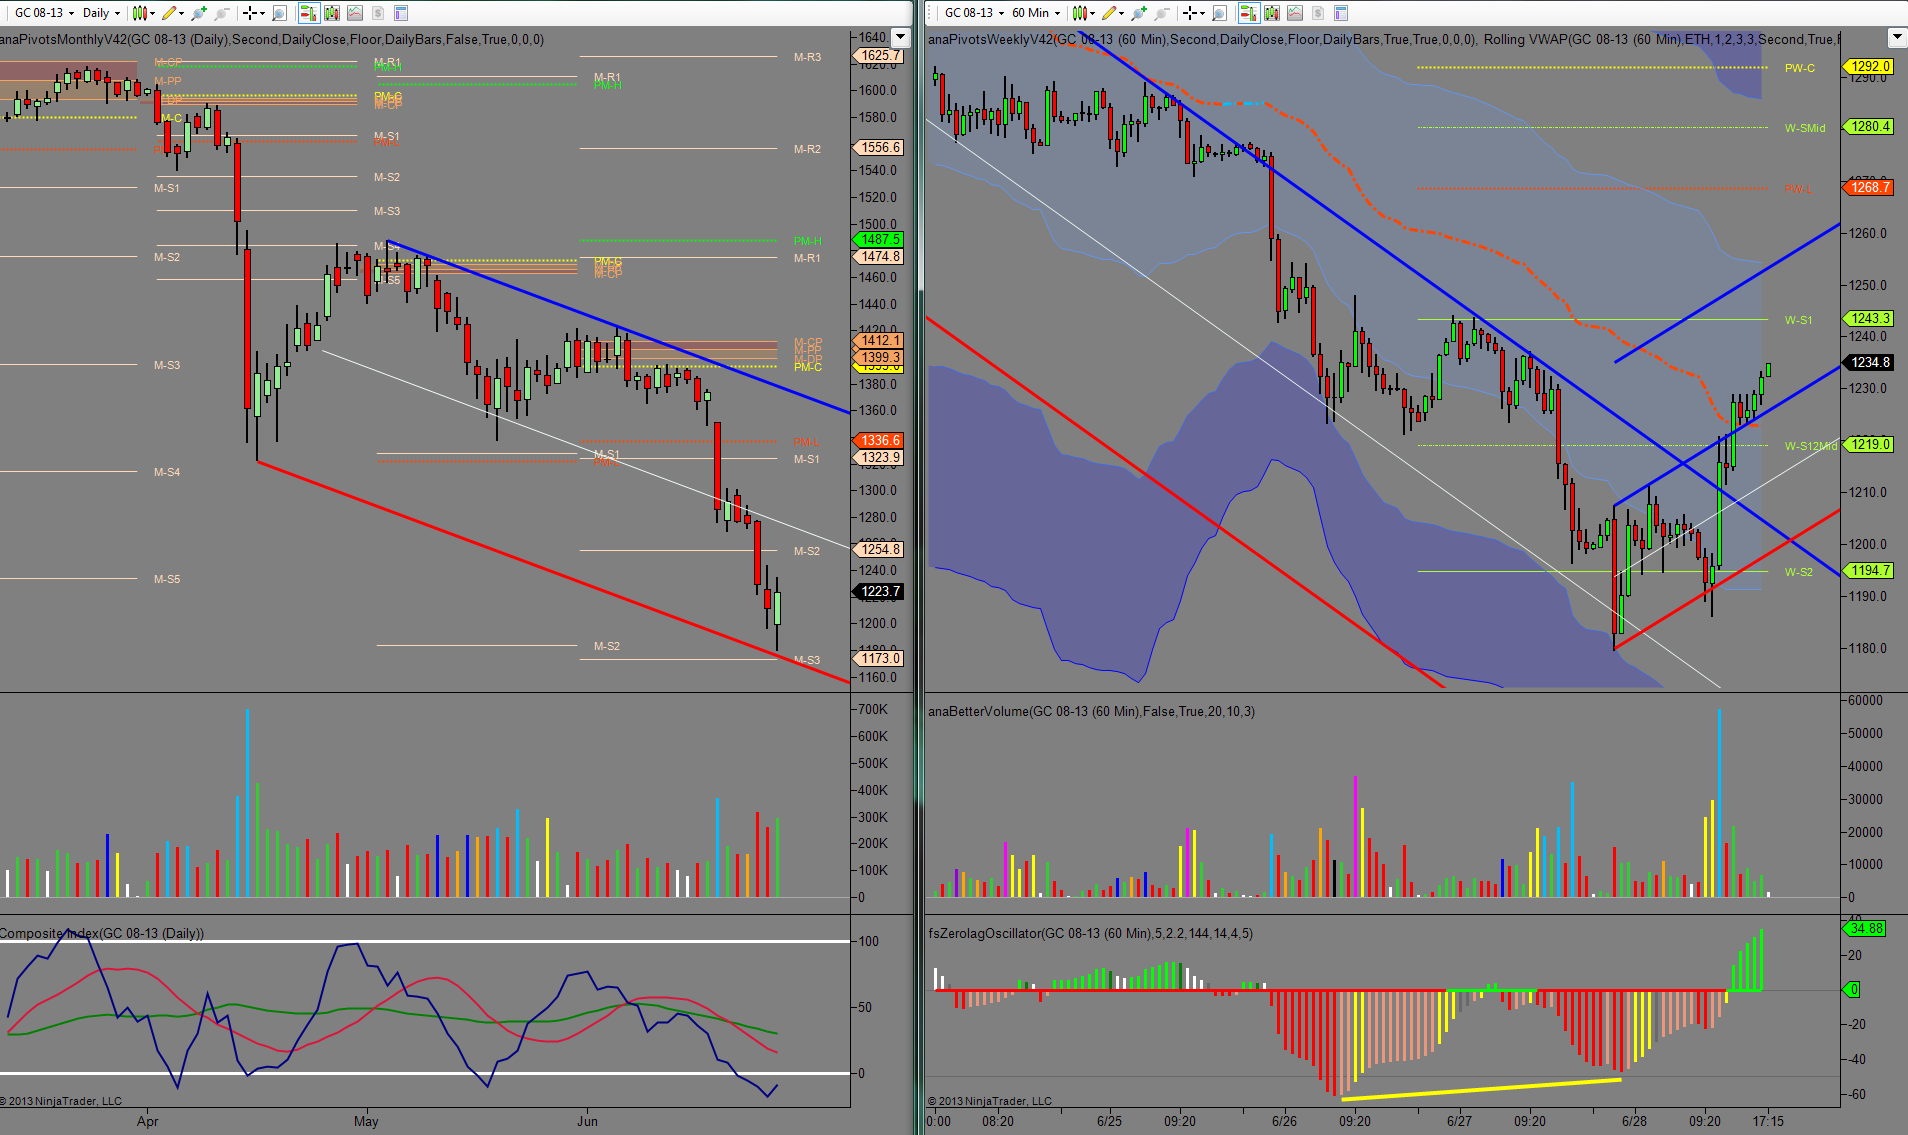Select the 1323.9 price marker
This screenshot has height=1135, width=1908.
(x=878, y=457)
